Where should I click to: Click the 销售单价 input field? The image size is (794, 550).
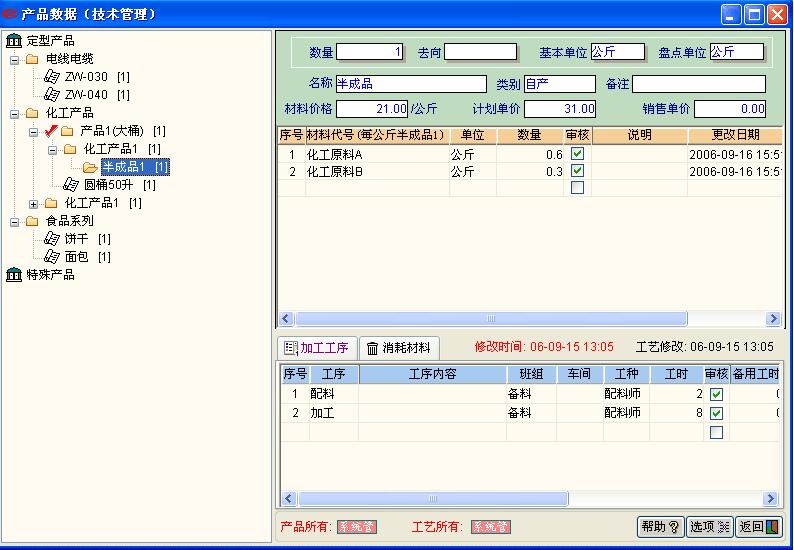coord(730,109)
